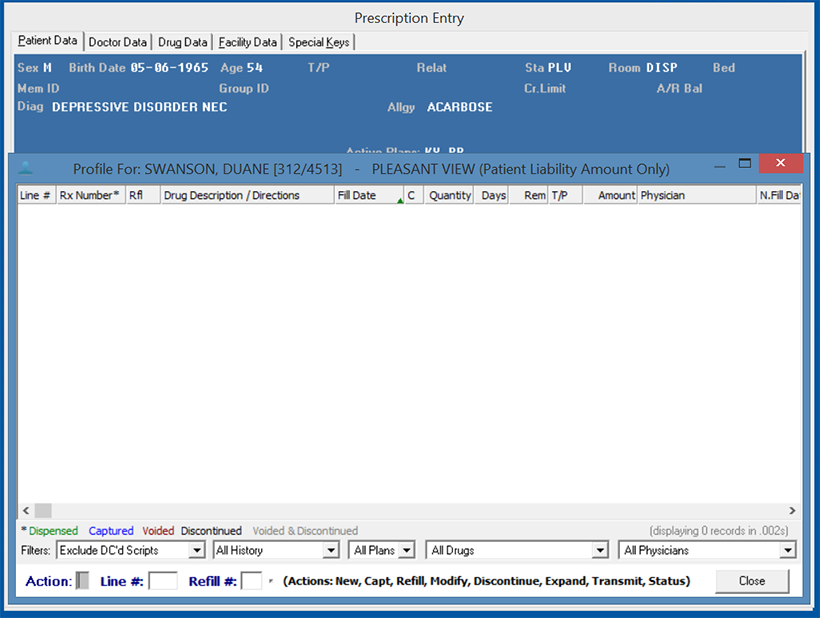Click the Line # input field
This screenshot has height=618, width=820.
click(x=163, y=581)
